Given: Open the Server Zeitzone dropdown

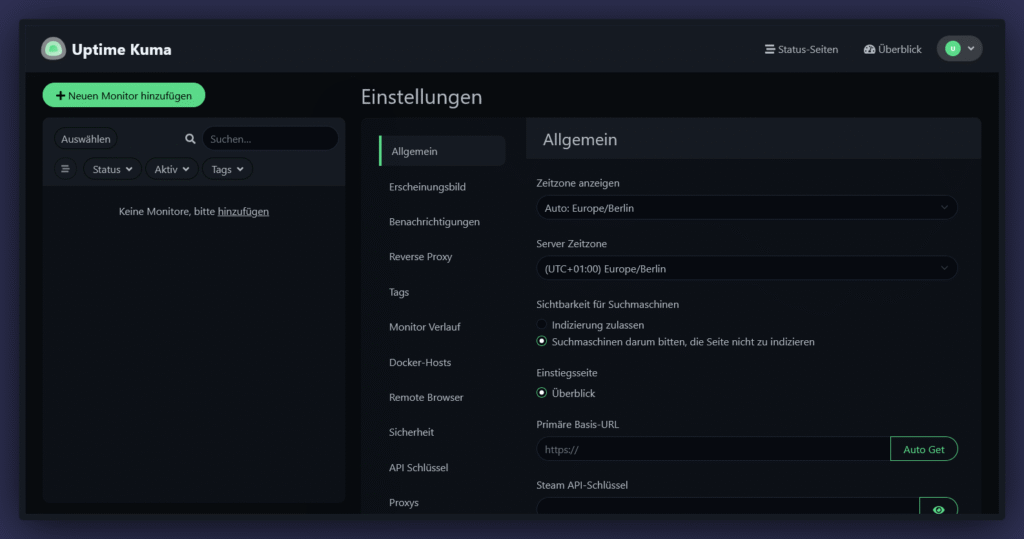Looking at the screenshot, I should (x=746, y=268).
